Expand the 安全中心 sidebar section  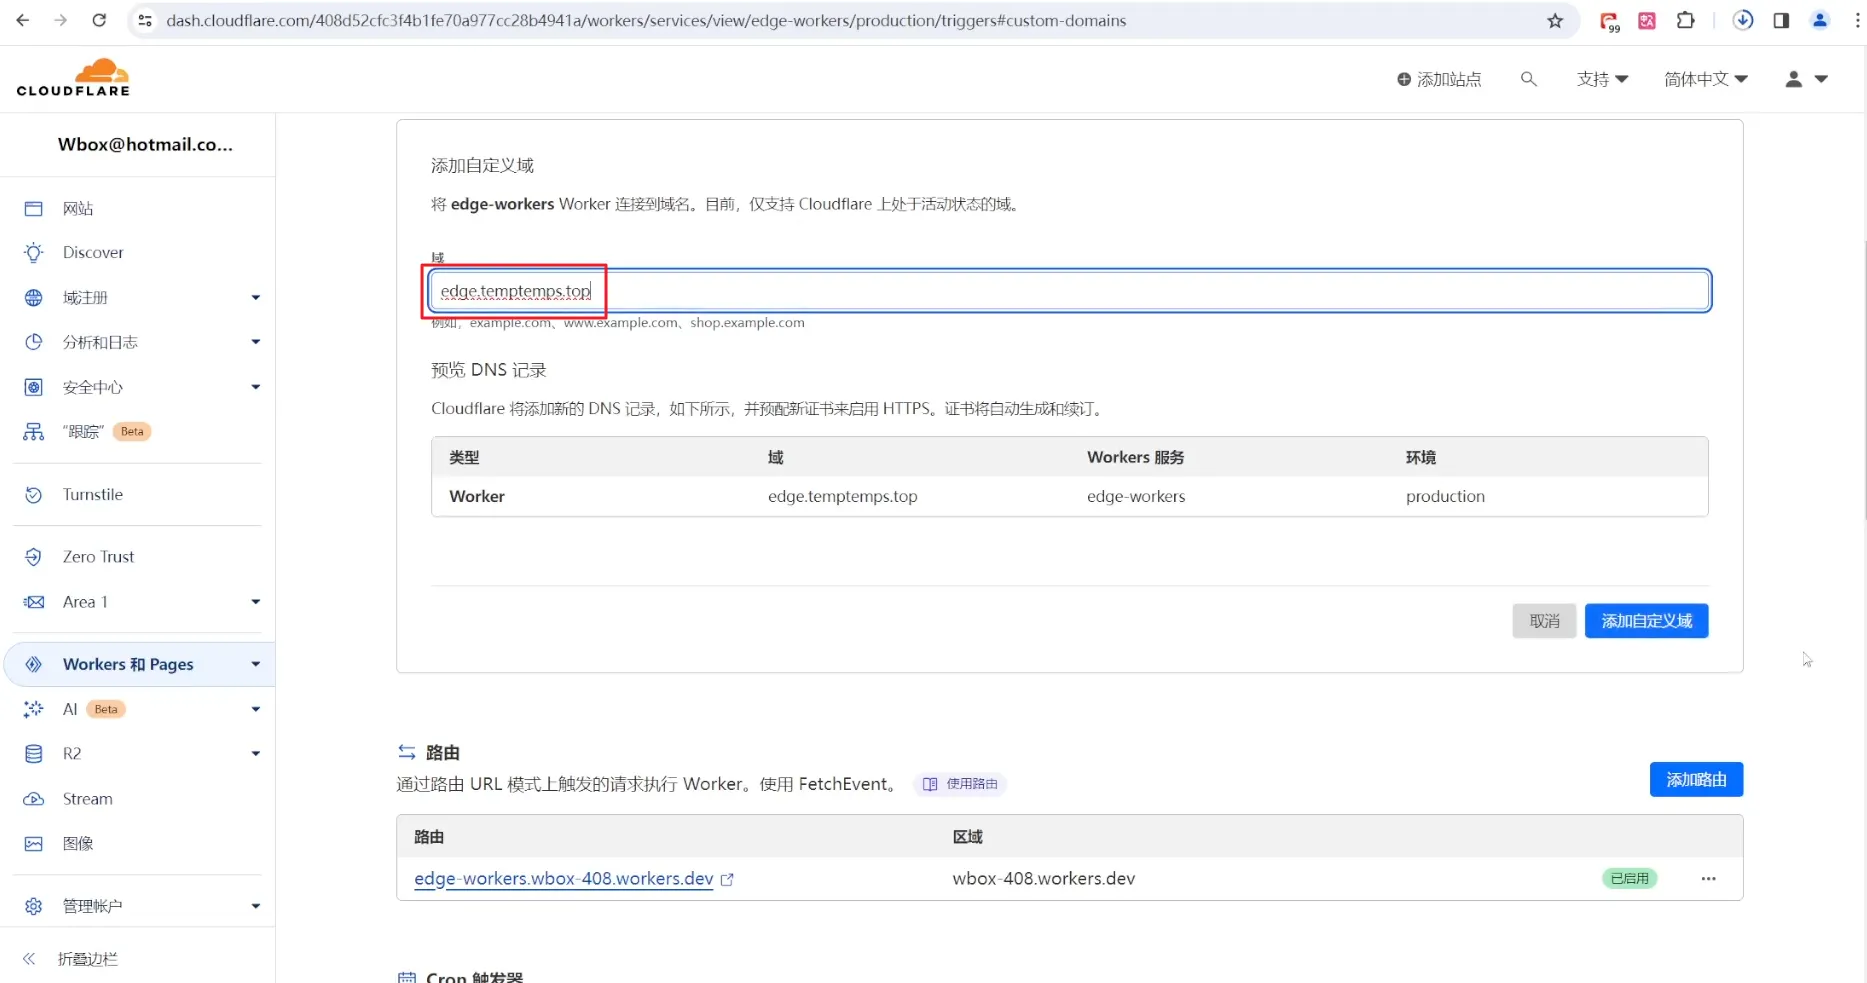coord(256,387)
